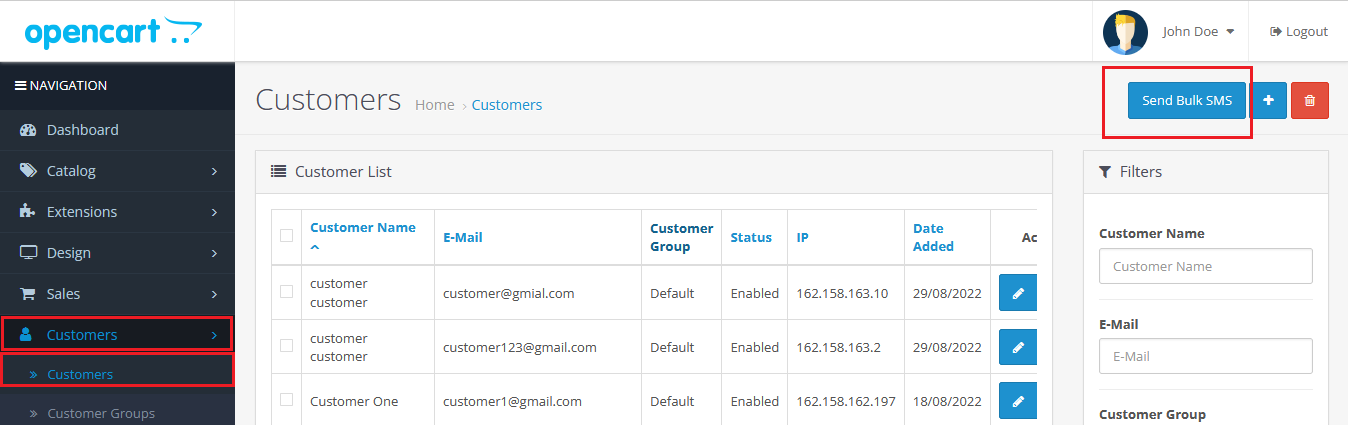Click the OpenCart logo

pyautogui.click(x=113, y=32)
